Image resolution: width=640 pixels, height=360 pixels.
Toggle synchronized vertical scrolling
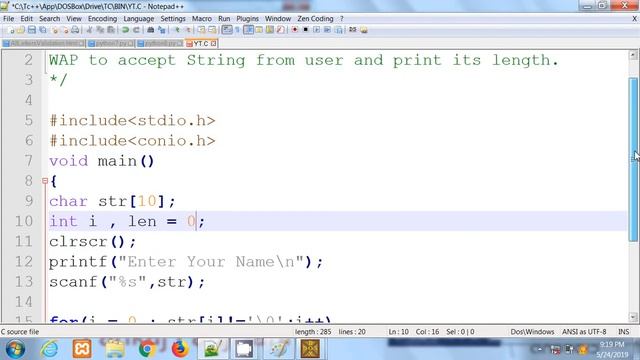[x=202, y=30]
